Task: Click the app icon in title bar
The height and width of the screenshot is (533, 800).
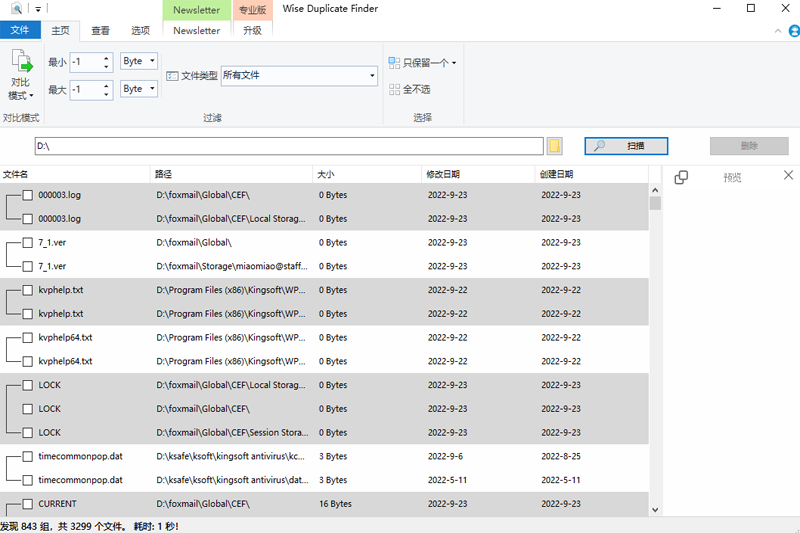Action: (16, 8)
